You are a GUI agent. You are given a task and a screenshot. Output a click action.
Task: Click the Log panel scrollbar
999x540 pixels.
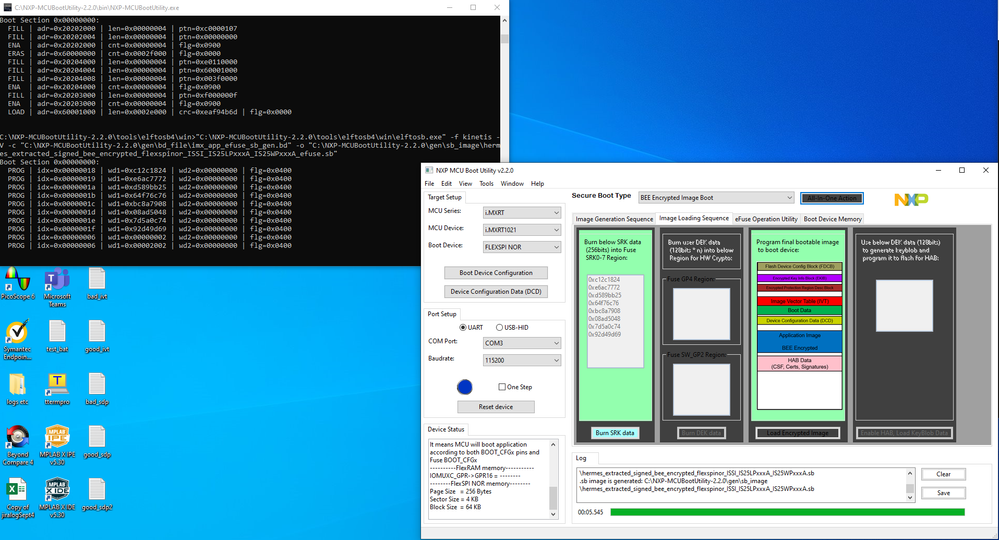point(910,485)
